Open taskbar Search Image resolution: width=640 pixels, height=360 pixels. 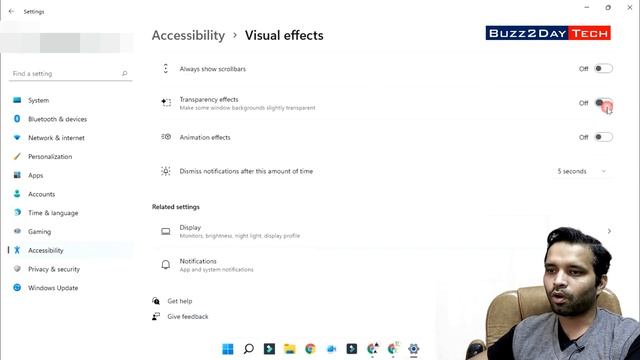[x=249, y=349]
